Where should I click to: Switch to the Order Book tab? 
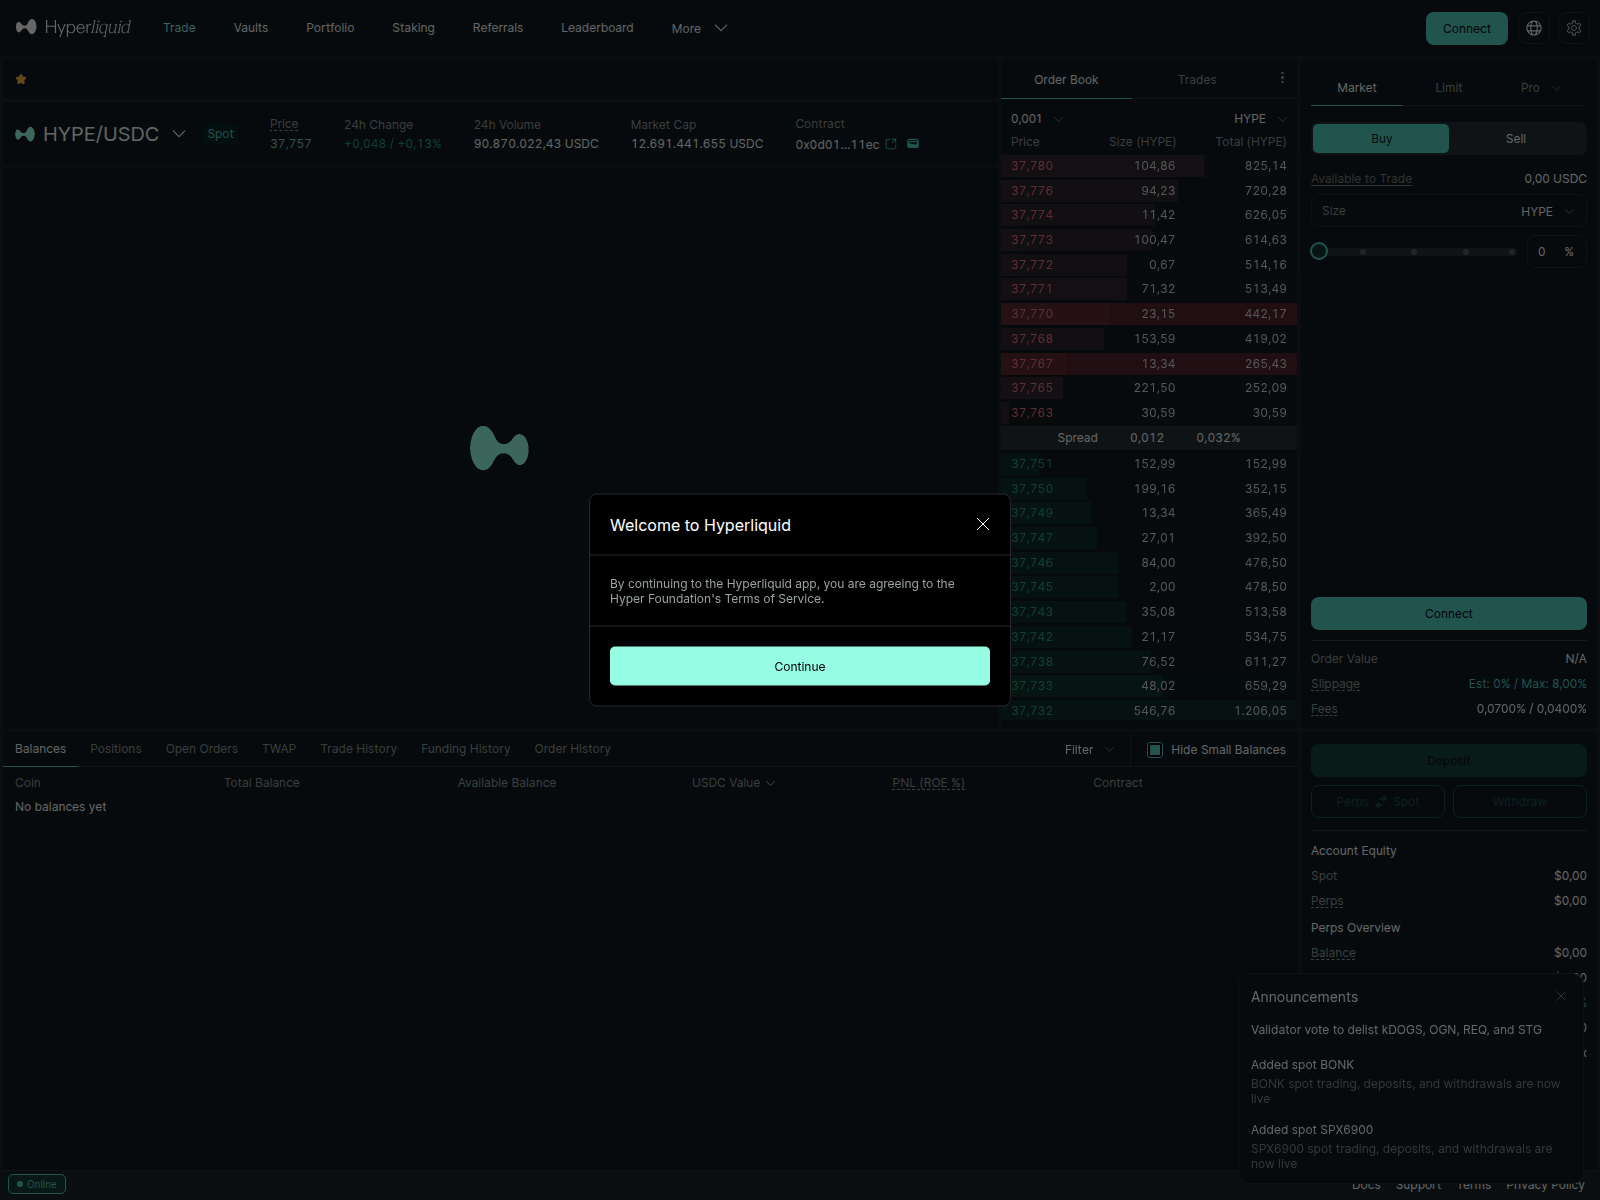[x=1066, y=80]
